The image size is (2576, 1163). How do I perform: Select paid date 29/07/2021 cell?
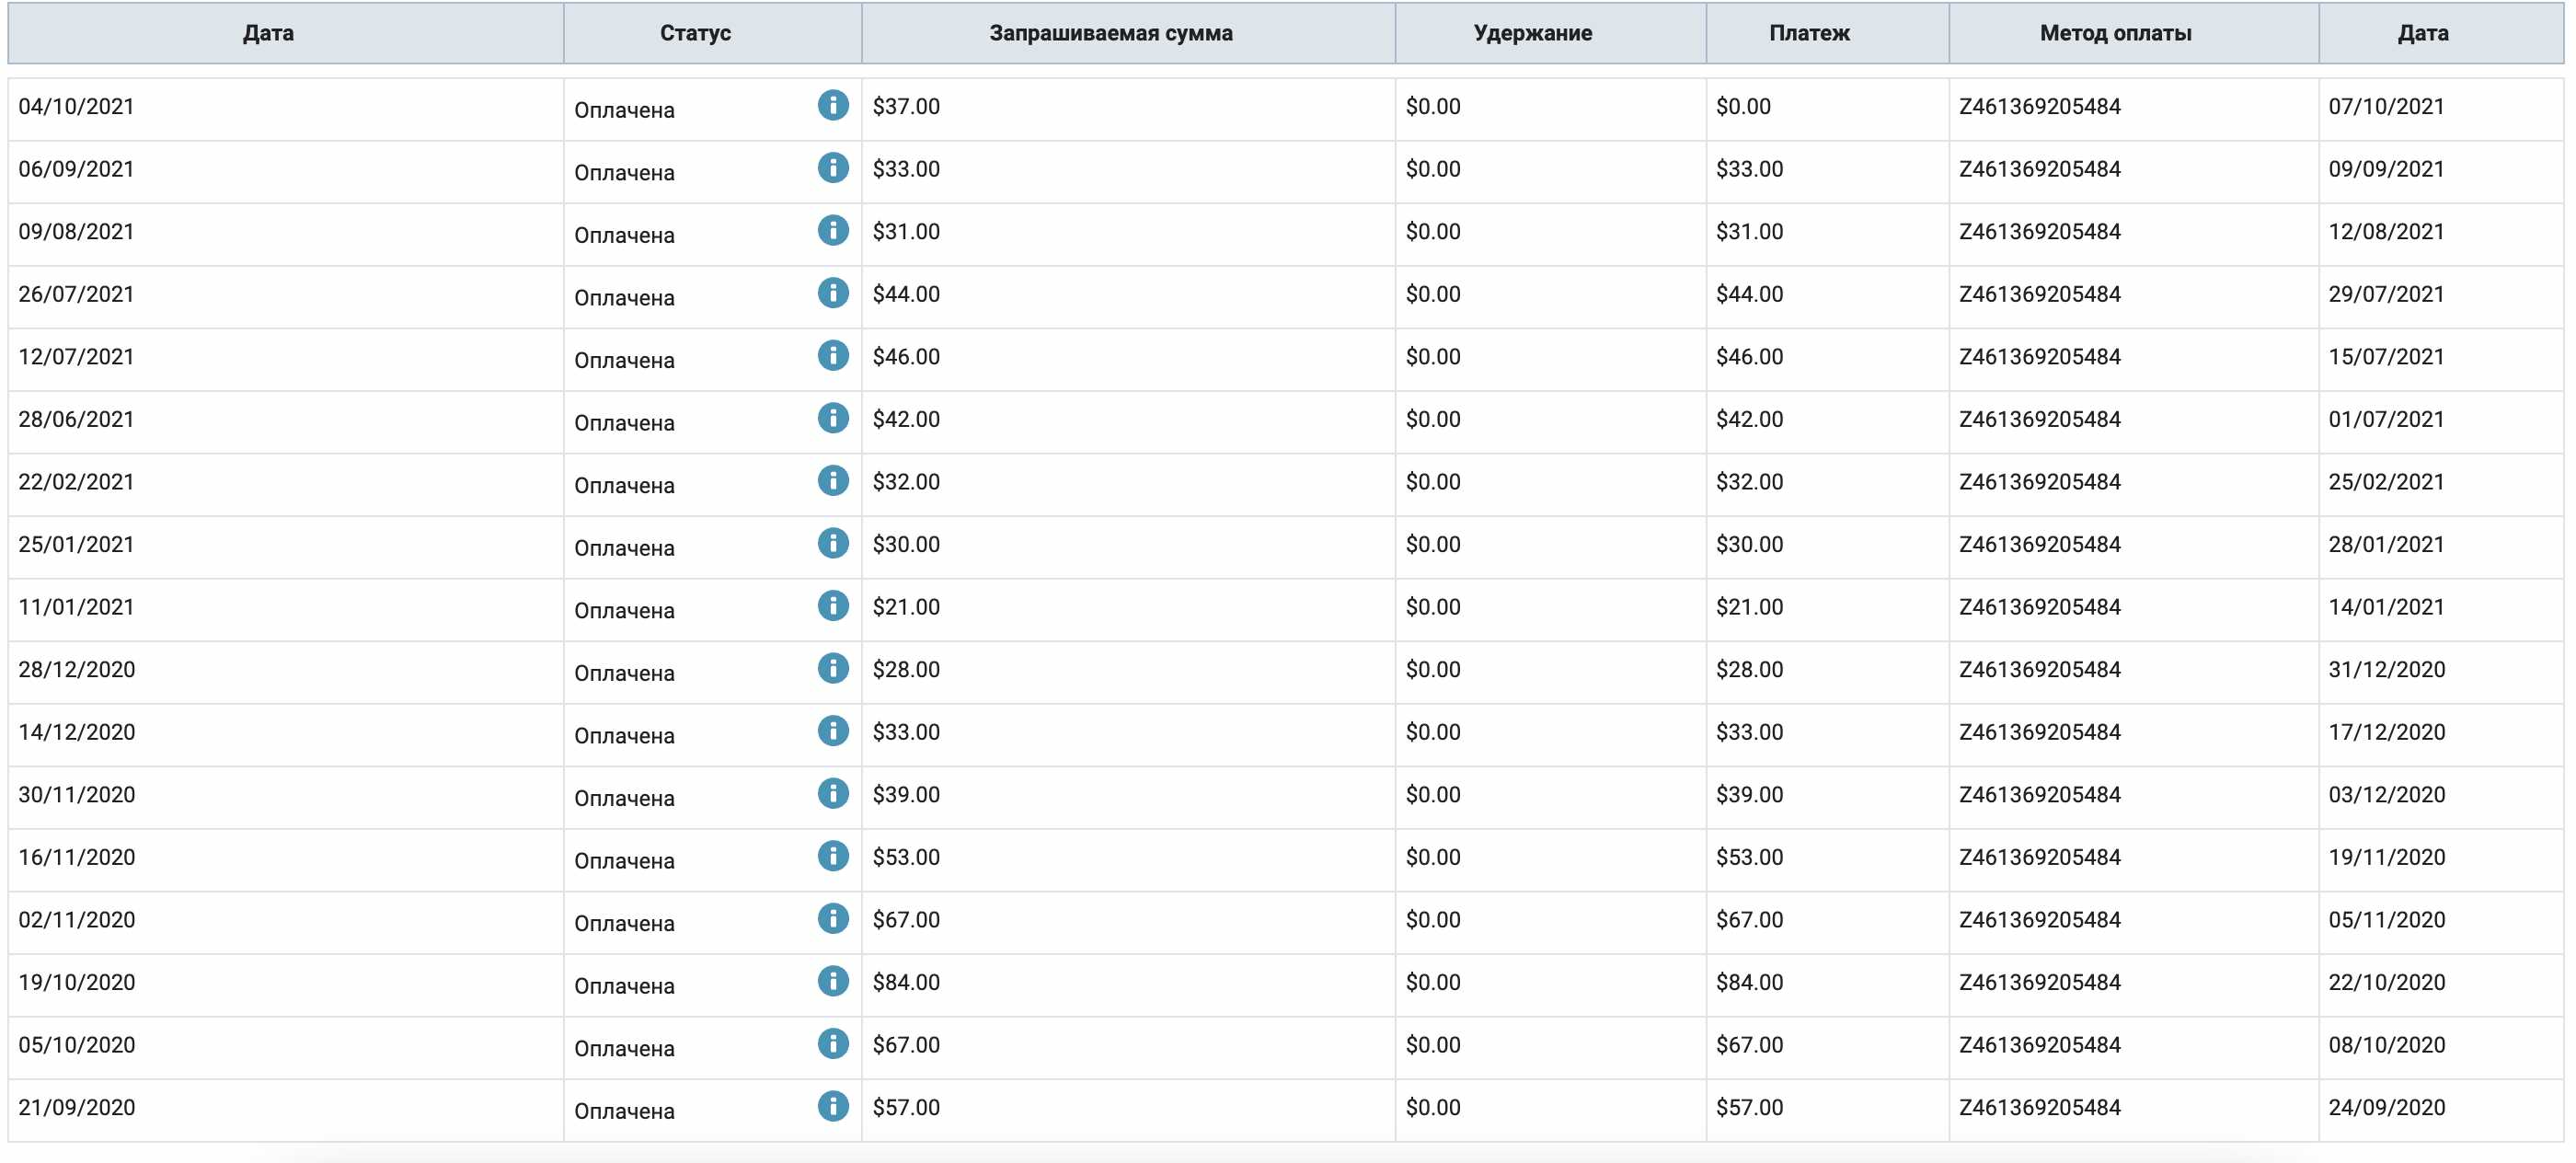click(x=2441, y=297)
